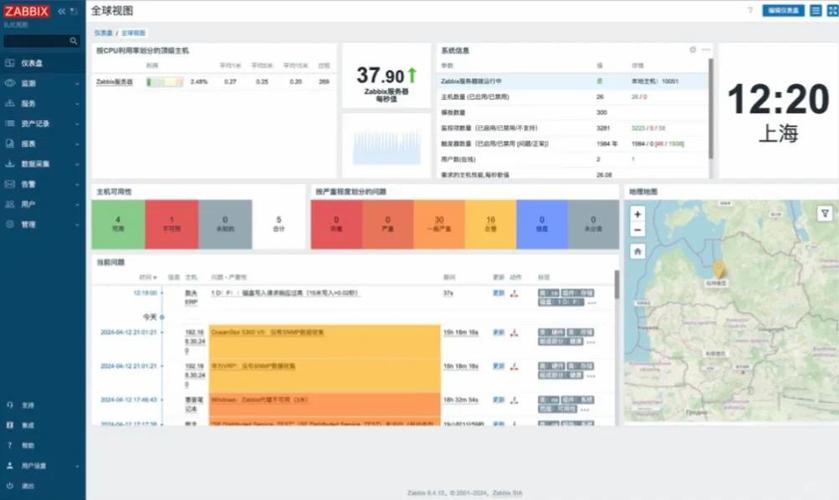Open the 支持 headset icon in sidebar
The width and height of the screenshot is (839, 500).
point(10,405)
